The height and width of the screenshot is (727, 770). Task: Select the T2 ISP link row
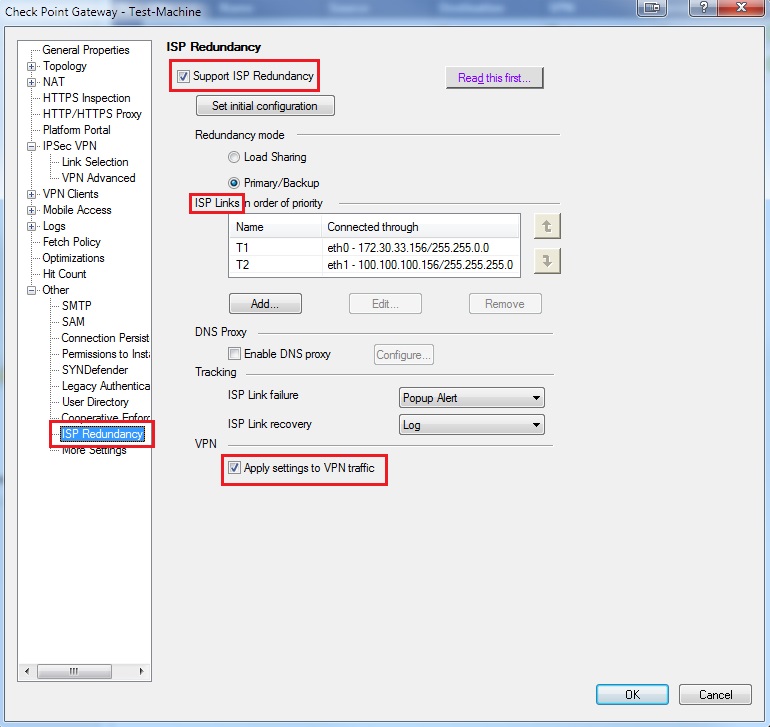374,265
